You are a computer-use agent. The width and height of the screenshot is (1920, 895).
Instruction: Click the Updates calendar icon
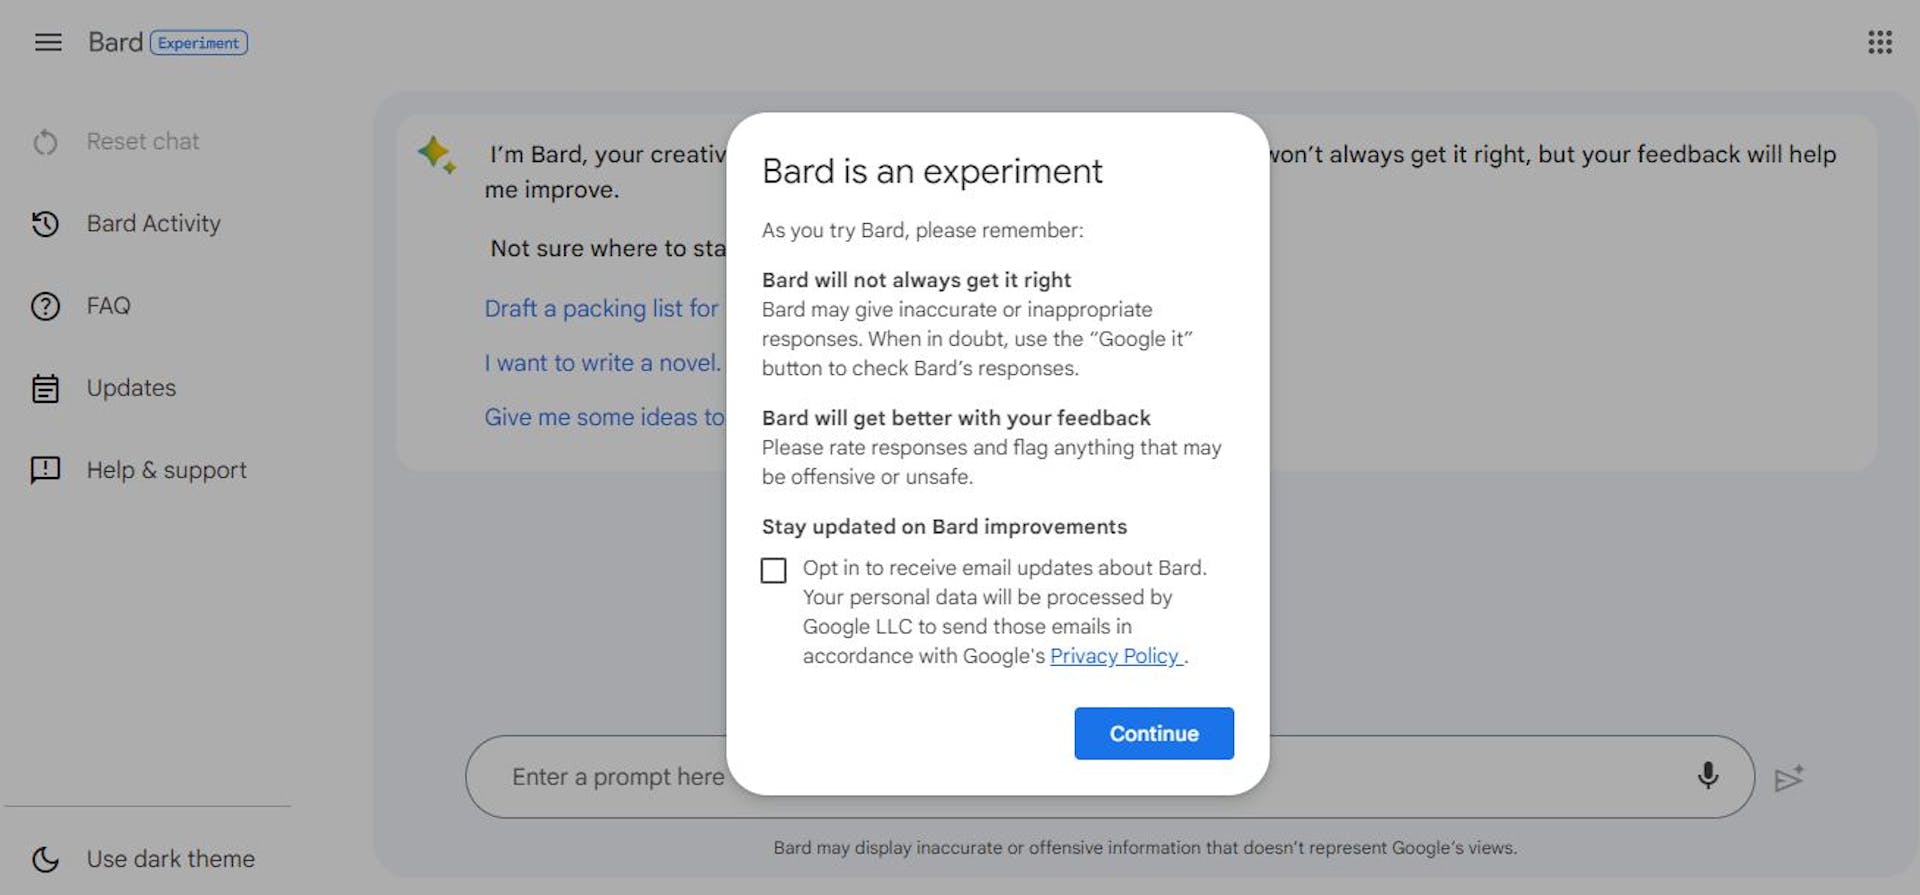45,388
